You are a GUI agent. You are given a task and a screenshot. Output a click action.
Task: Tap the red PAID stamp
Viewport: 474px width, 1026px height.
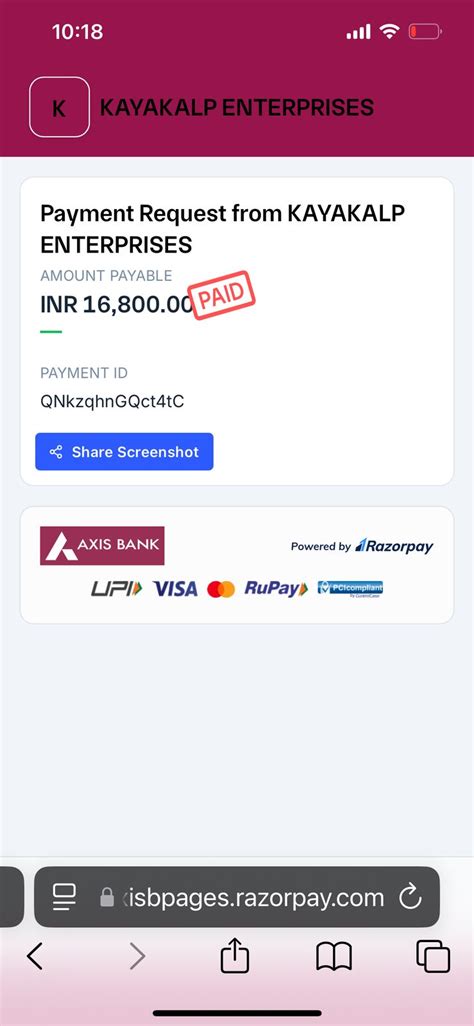(x=221, y=295)
